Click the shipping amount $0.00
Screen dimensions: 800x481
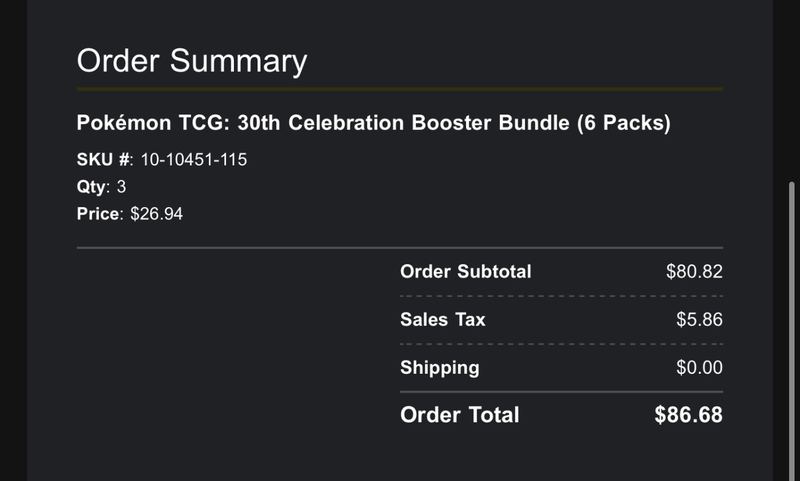click(x=699, y=367)
